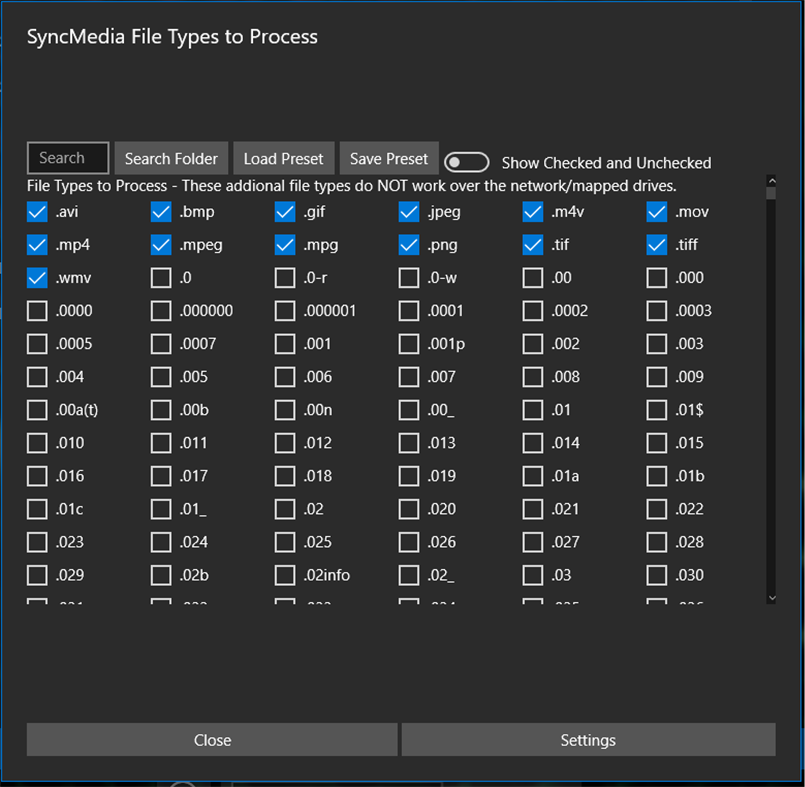Disable the .png file type
This screenshot has width=805, height=787.
[409, 244]
